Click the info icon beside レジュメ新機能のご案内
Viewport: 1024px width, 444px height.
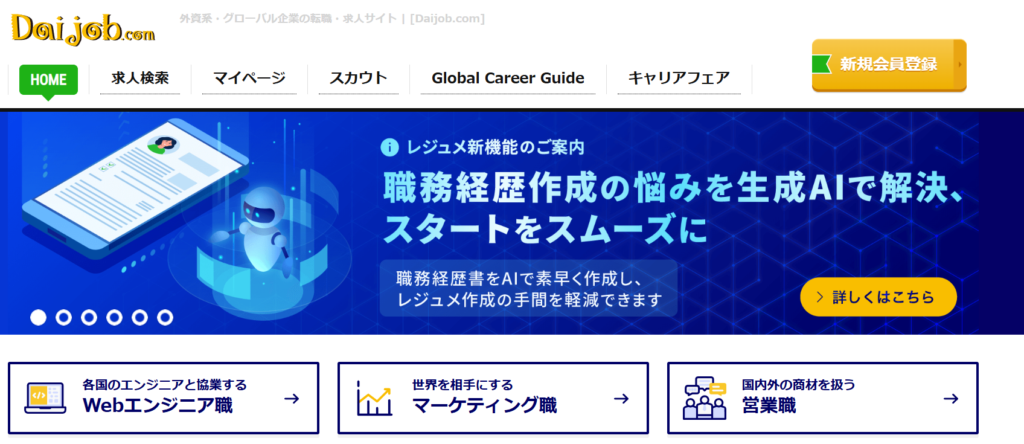(390, 148)
